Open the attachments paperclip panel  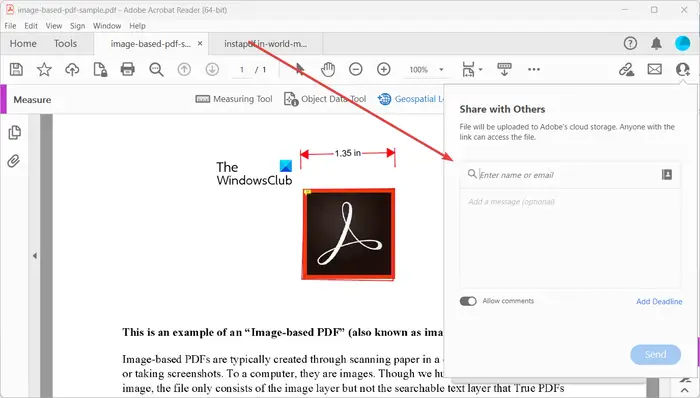point(14,161)
